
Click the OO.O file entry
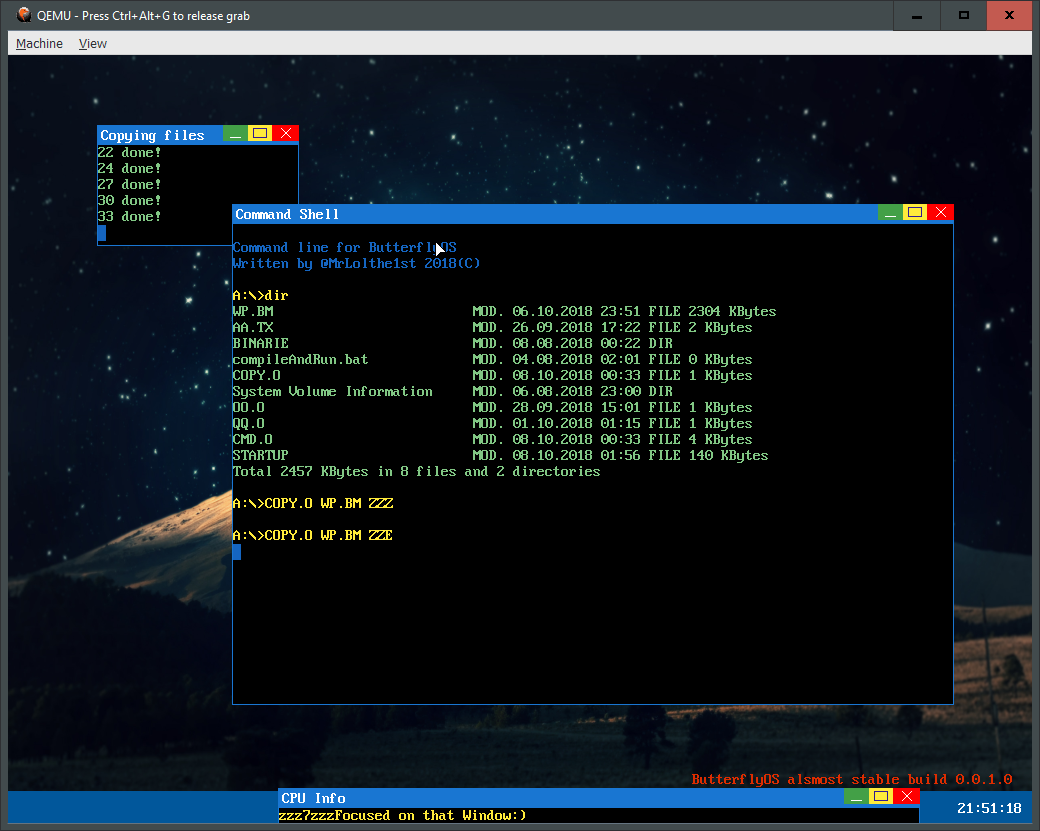[249, 407]
